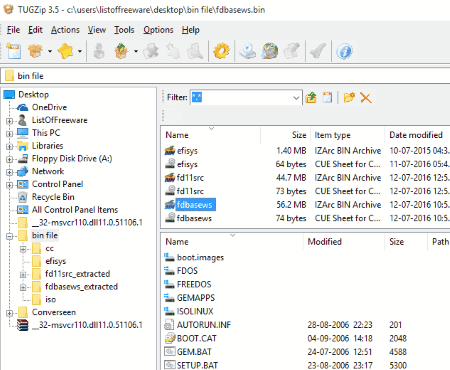The height and width of the screenshot is (370, 450).
Task: Click the Extract box icon in toolbar
Action: pyautogui.click(x=122, y=51)
